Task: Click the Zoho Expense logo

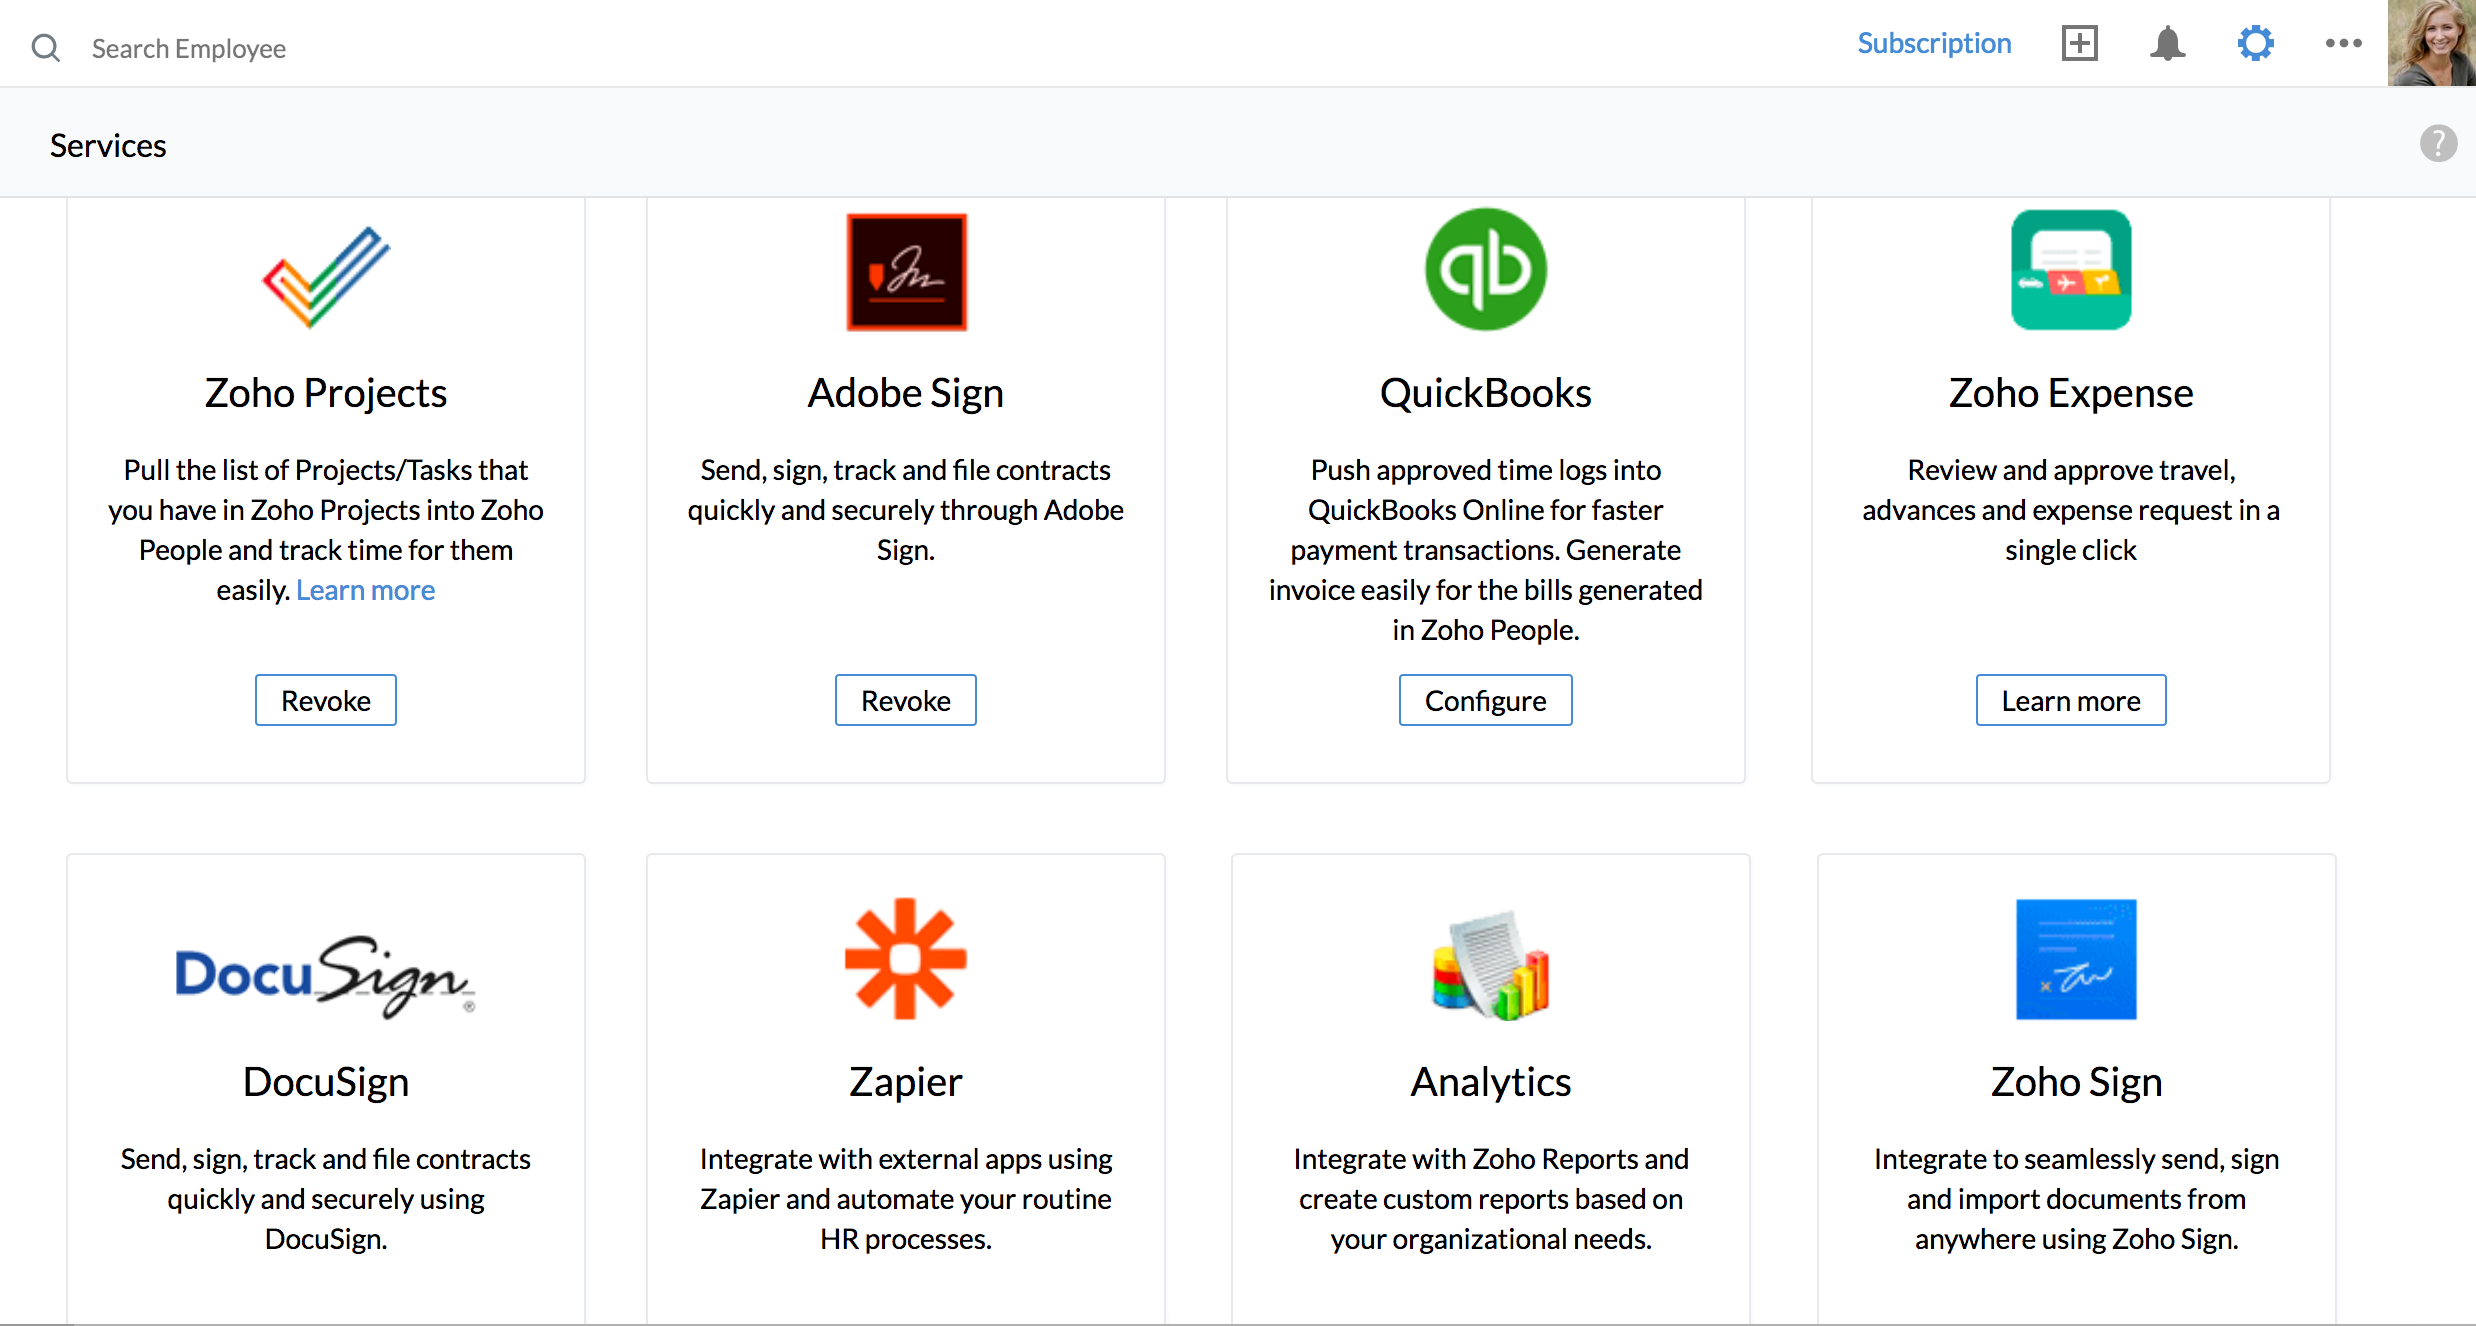Action: [2070, 270]
